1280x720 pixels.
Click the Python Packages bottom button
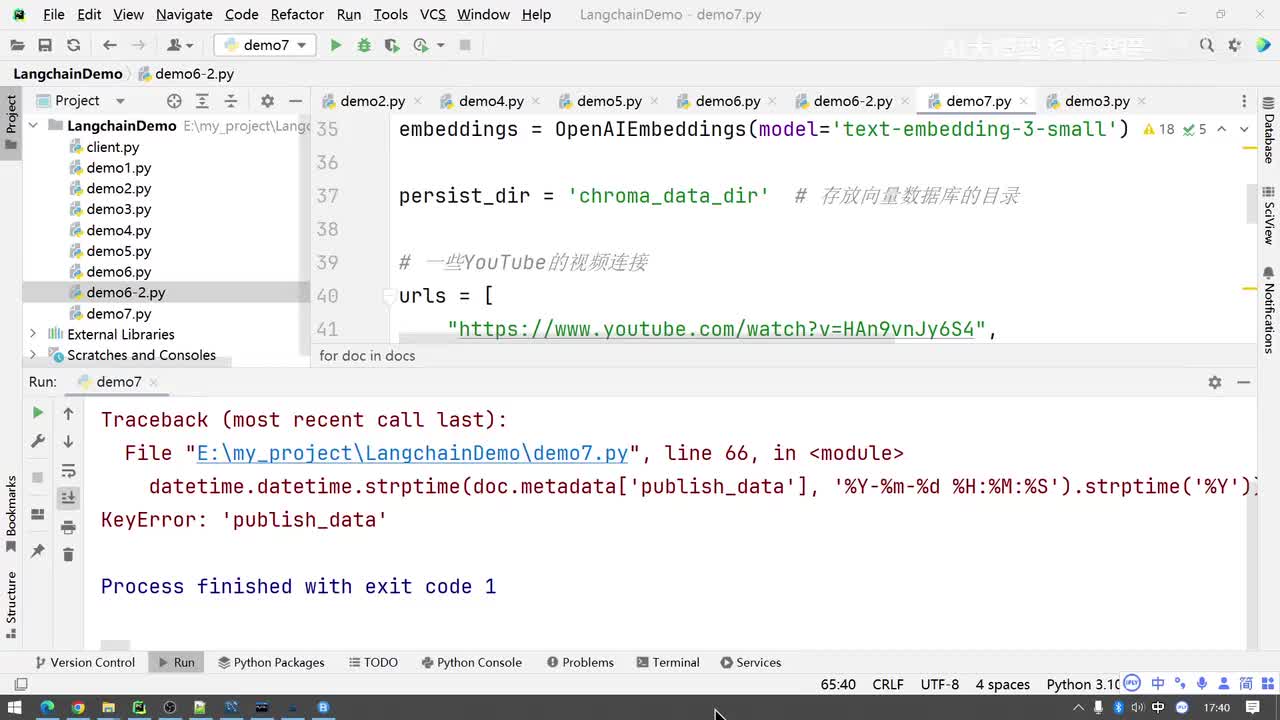(271, 662)
